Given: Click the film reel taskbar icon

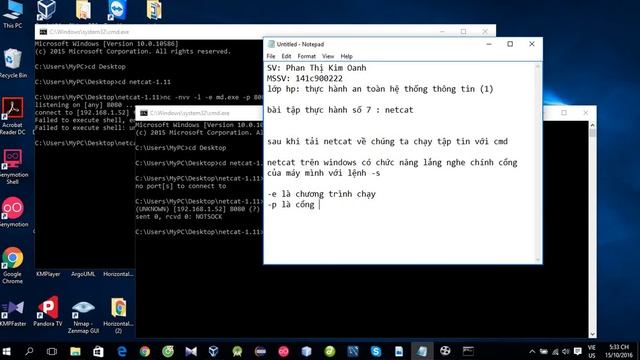Looking at the screenshot, I should pyautogui.click(x=445, y=351).
